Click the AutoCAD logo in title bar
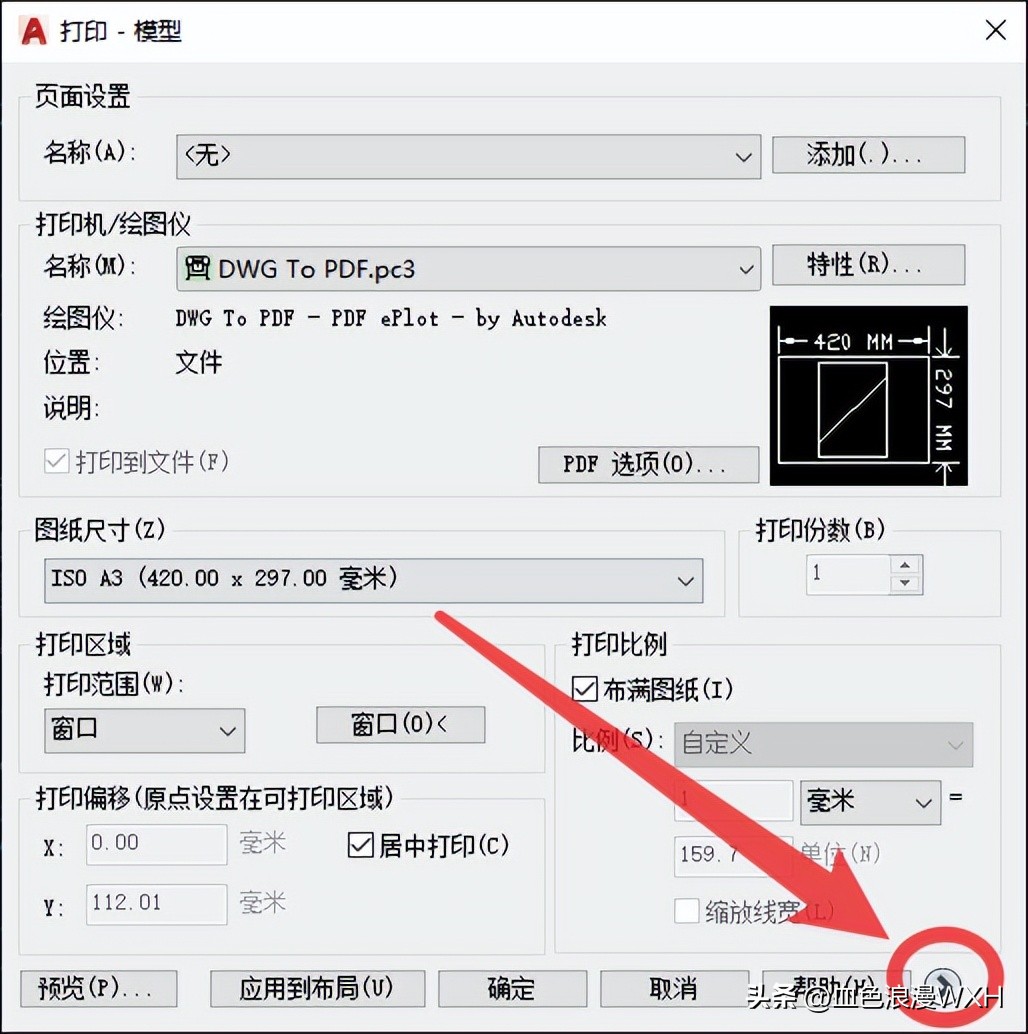 click(34, 30)
